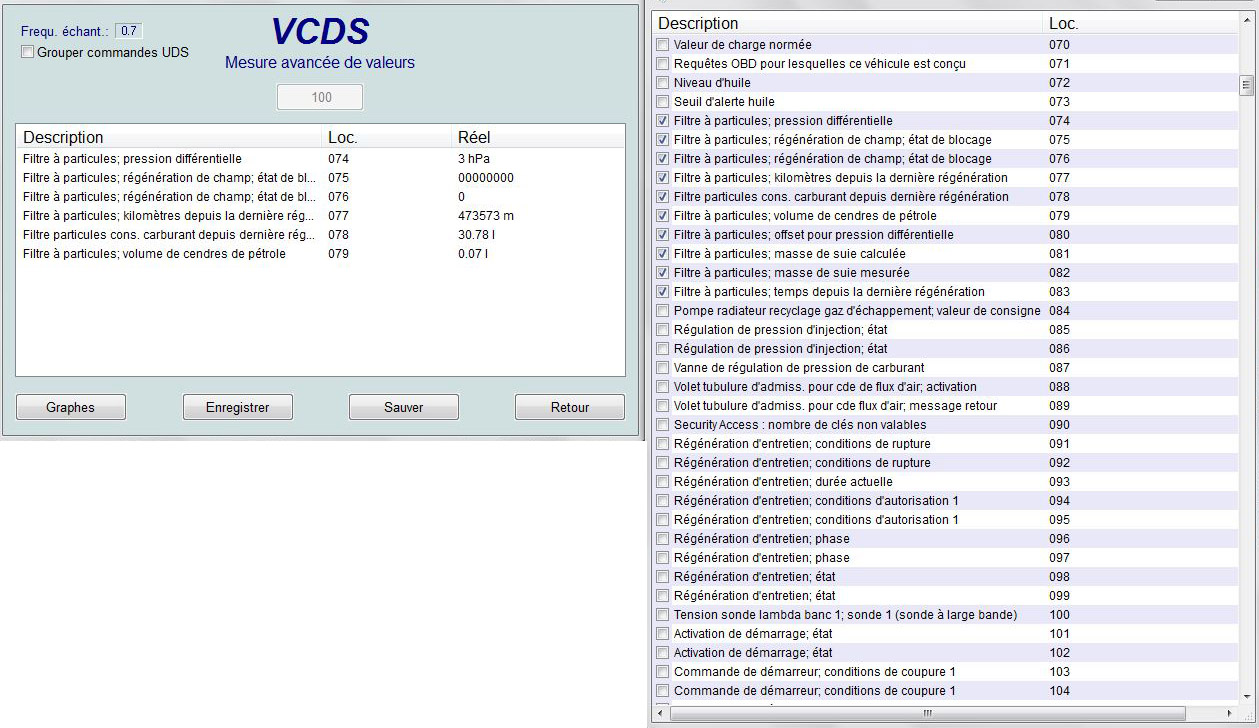Click the Sauver button
Image resolution: width=1259 pixels, height=728 pixels.
403,407
